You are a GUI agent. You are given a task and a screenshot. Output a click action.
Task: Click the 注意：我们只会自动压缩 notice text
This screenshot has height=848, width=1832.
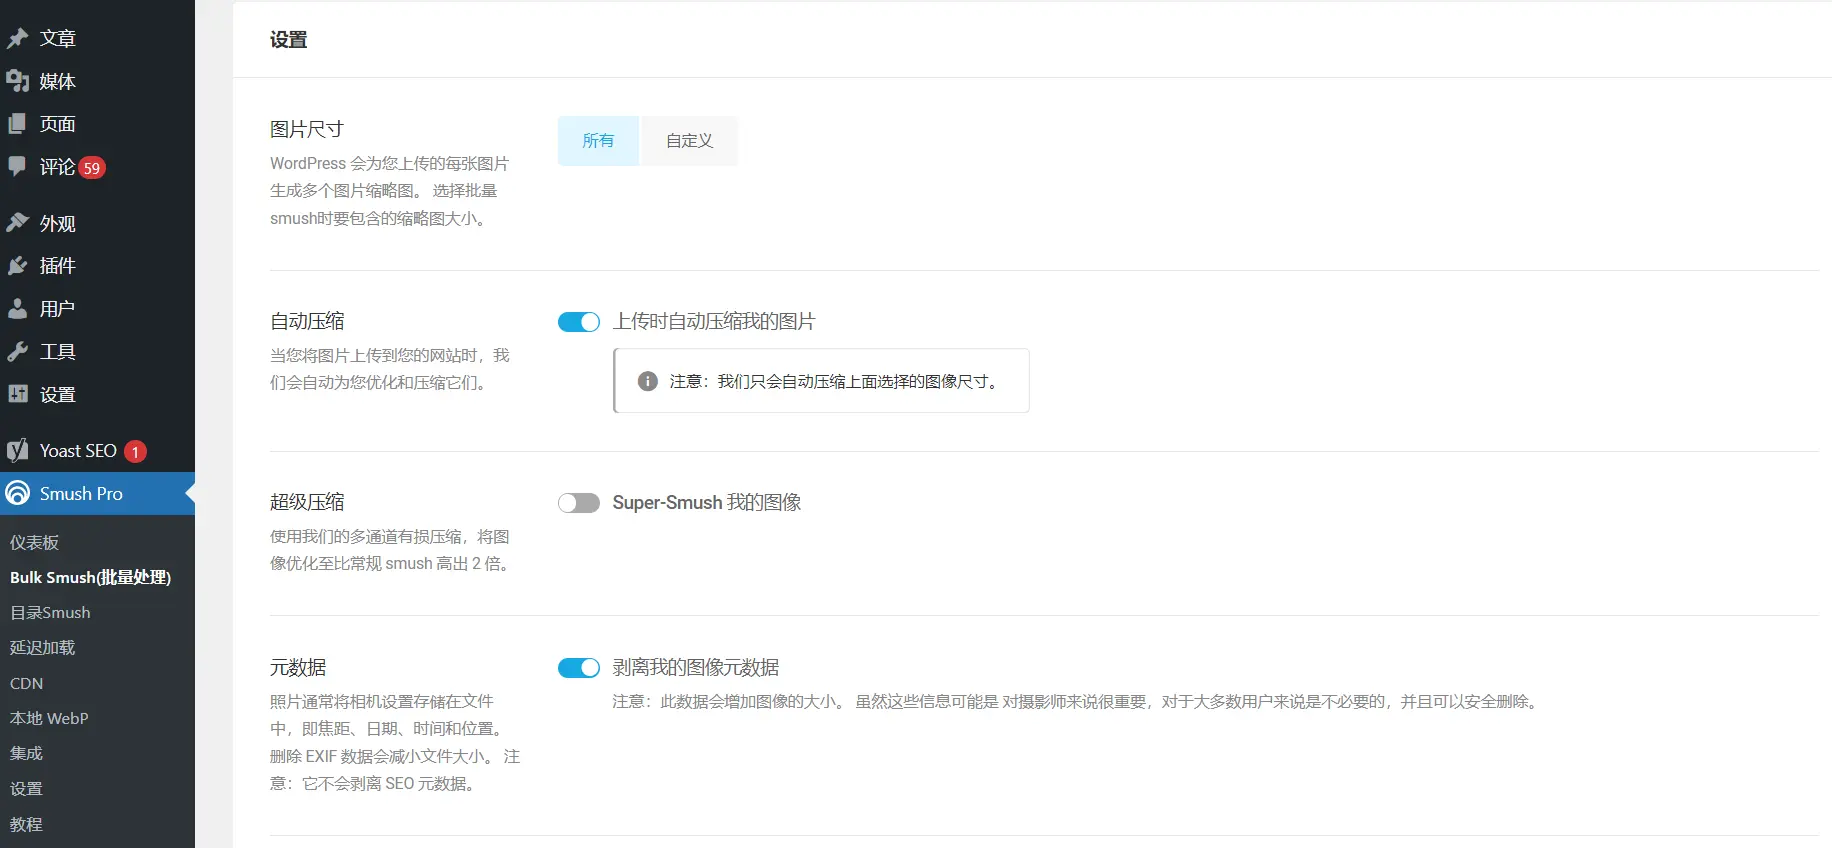[x=835, y=381]
